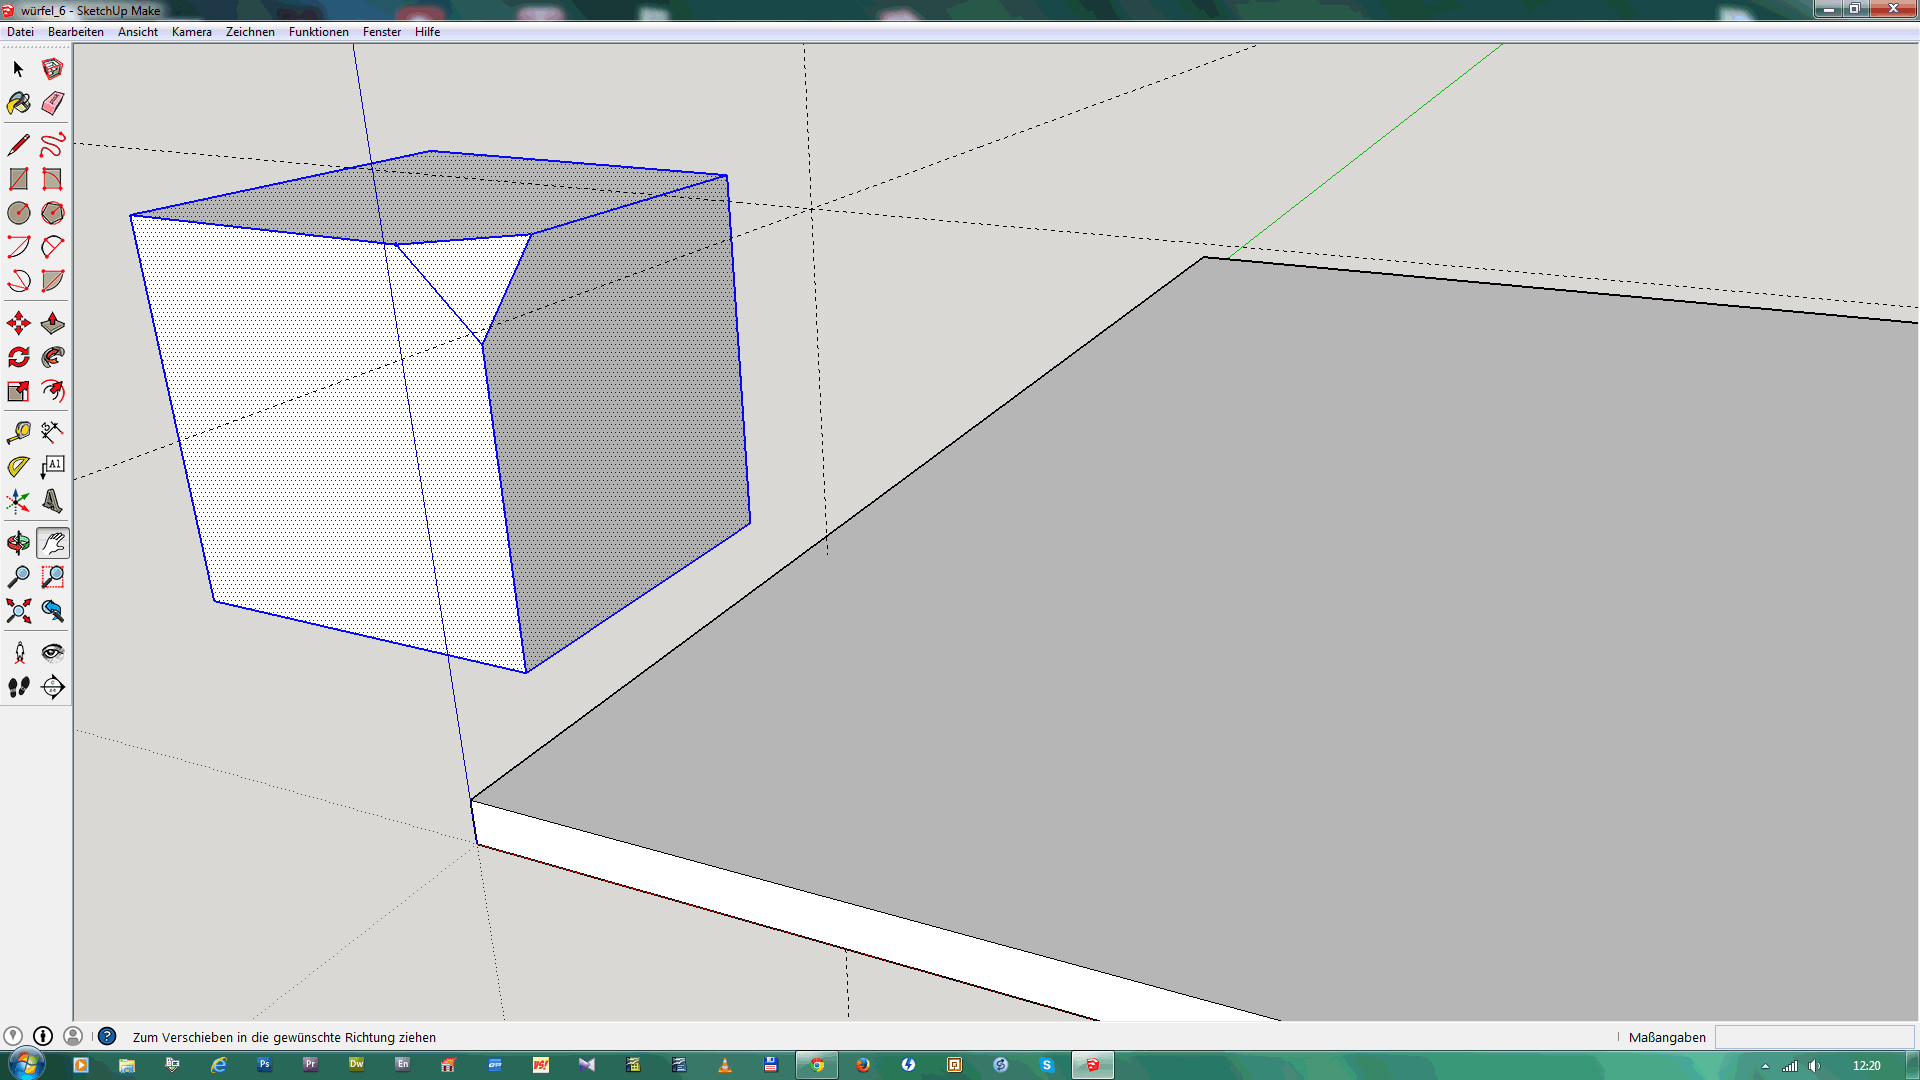Activate the Eraser tool
The image size is (1920, 1080).
pos(53,103)
